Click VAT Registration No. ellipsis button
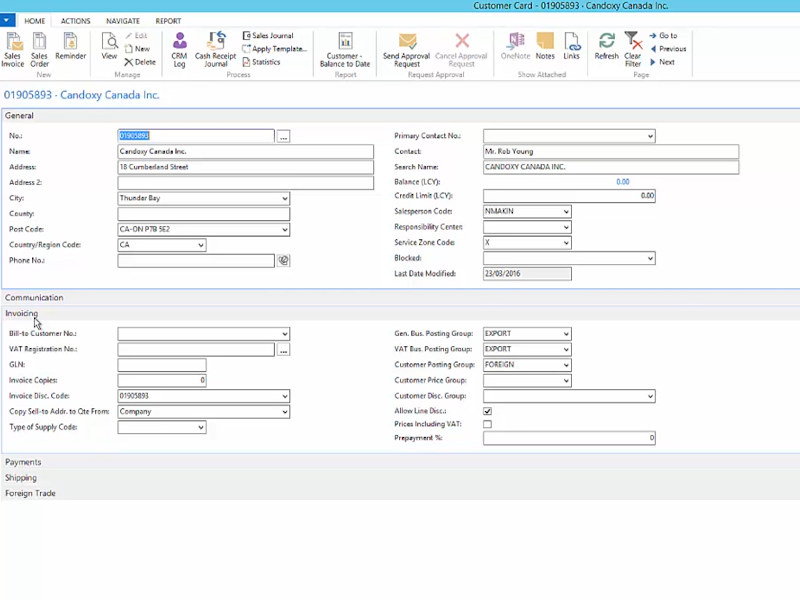The image size is (800, 600). click(x=284, y=350)
